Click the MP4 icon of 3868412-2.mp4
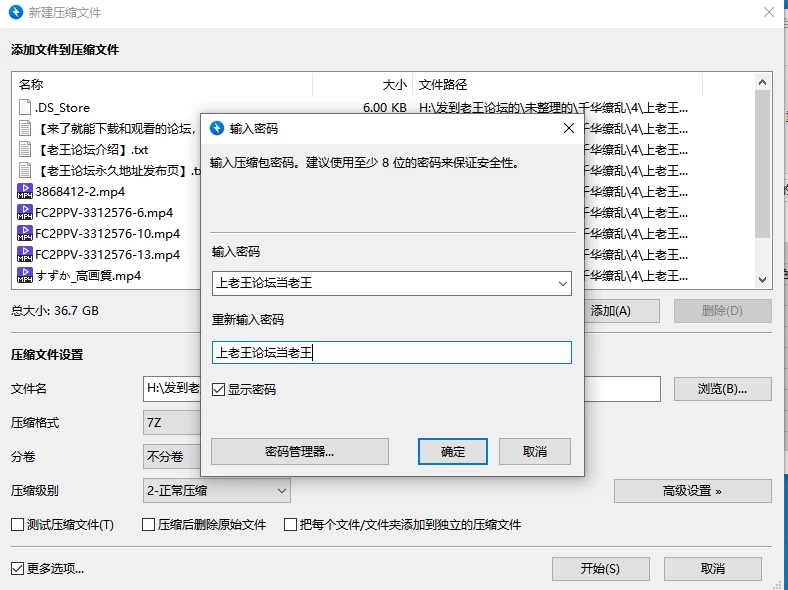 [25, 191]
